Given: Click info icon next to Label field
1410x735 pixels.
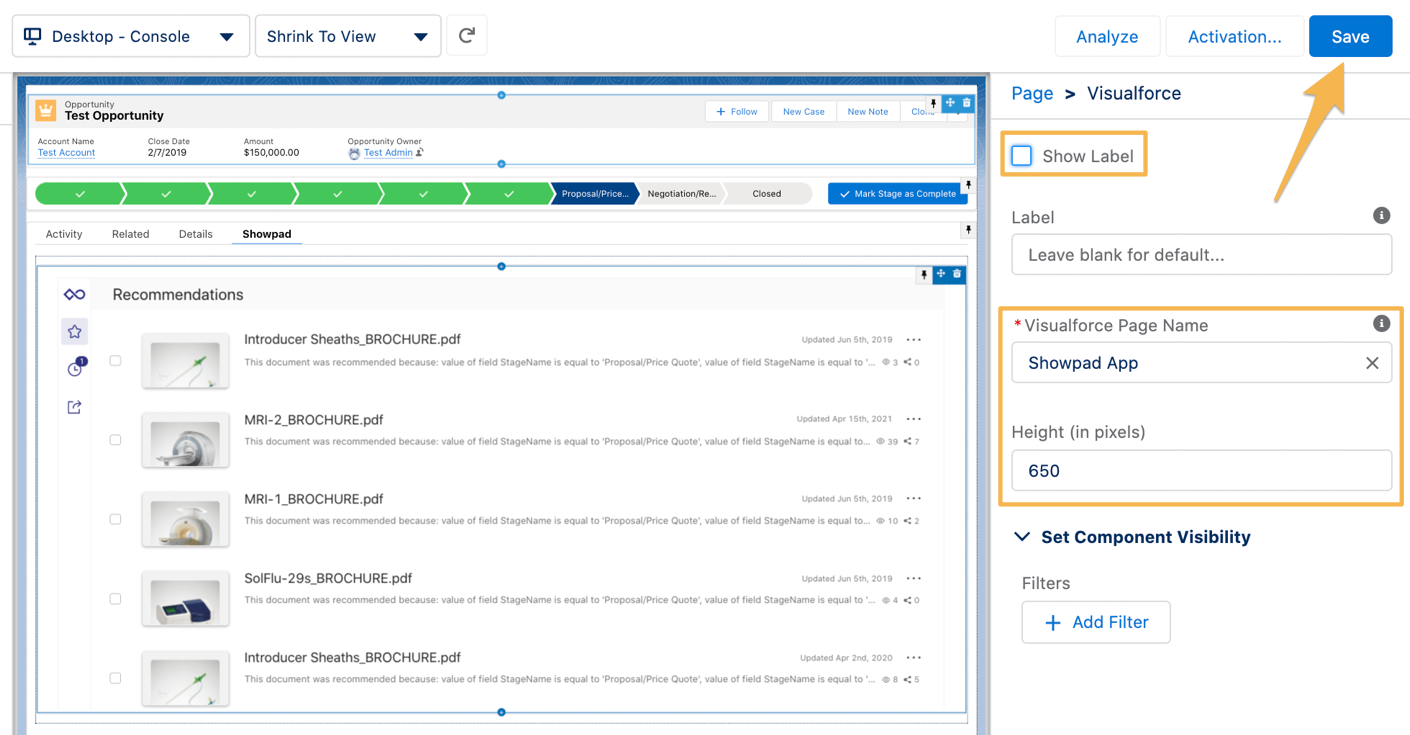Looking at the screenshot, I should point(1381,216).
